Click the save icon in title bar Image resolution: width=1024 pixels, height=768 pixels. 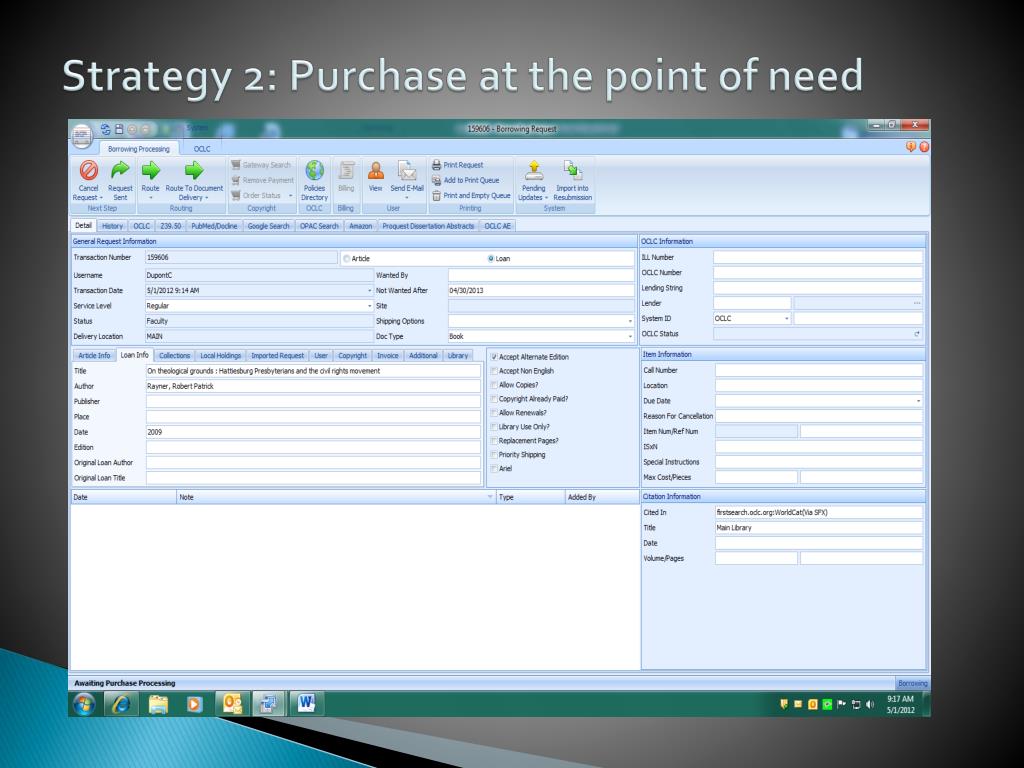[119, 129]
